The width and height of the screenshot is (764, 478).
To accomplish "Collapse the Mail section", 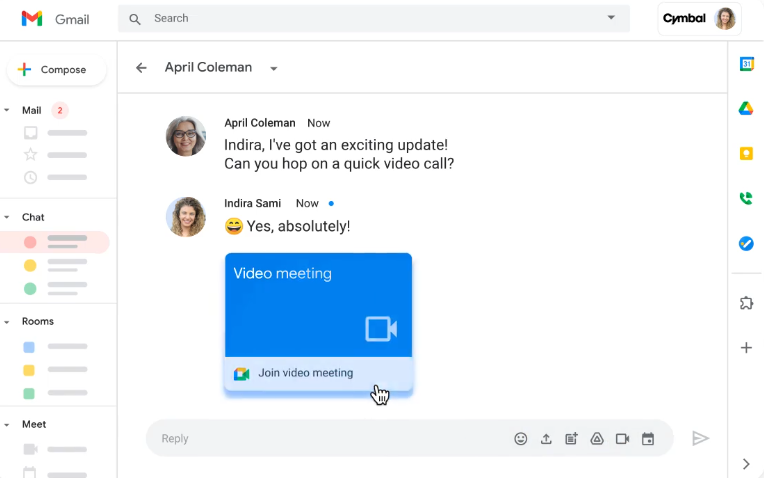I will click(7, 110).
